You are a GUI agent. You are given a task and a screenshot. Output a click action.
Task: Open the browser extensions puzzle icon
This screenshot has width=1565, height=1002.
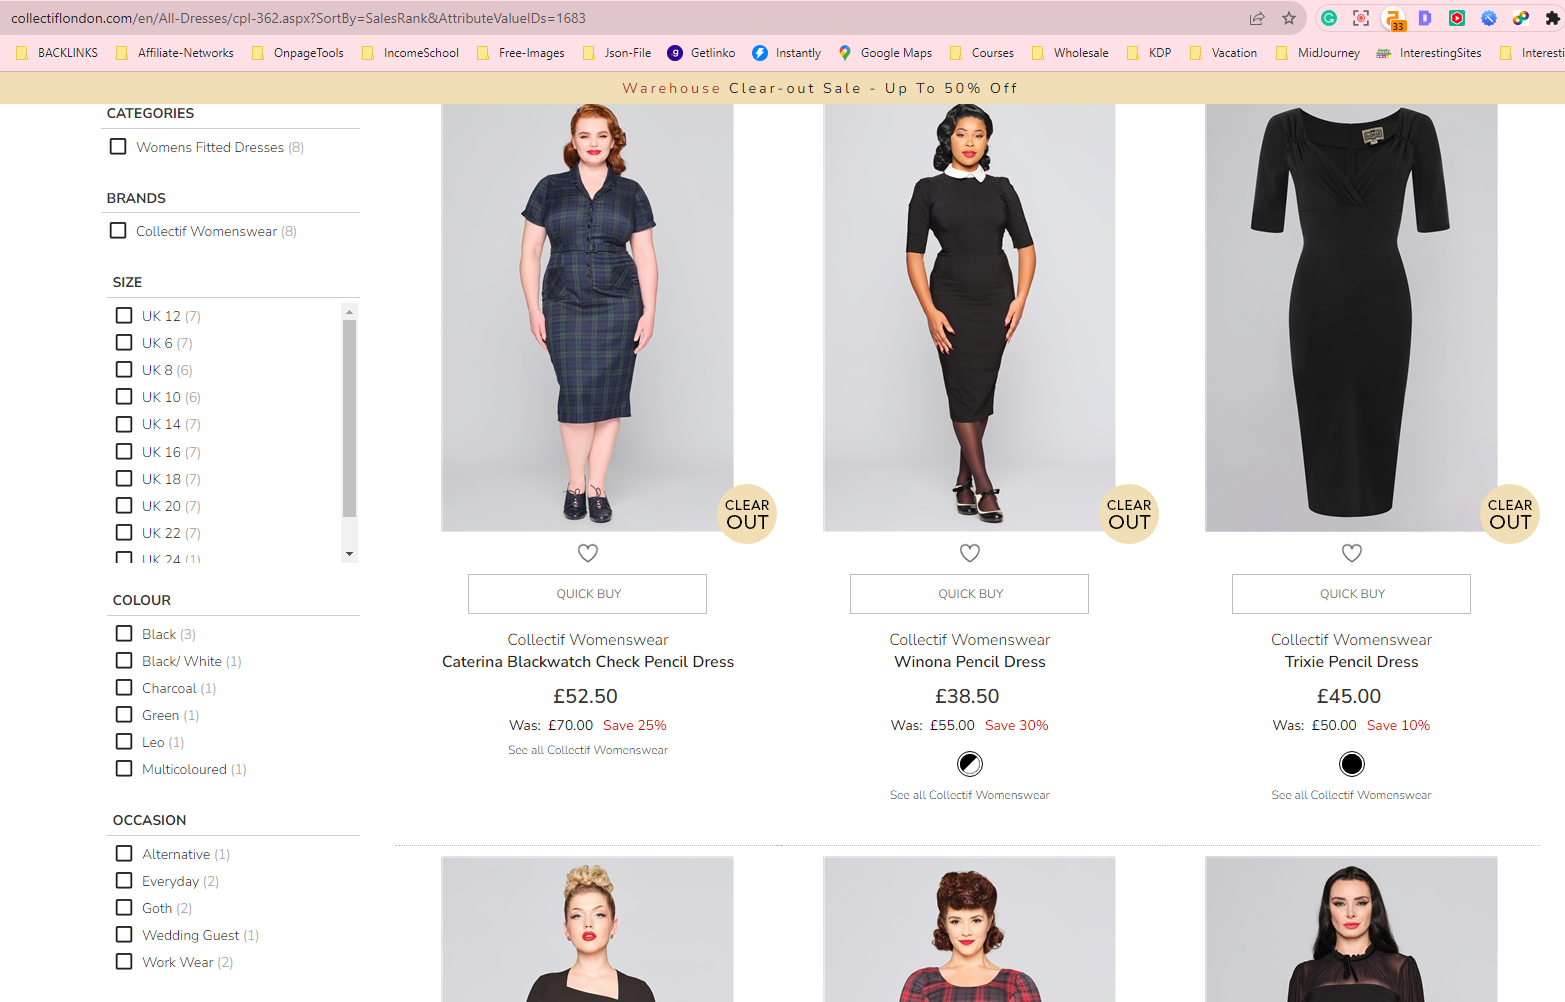[x=1552, y=18]
